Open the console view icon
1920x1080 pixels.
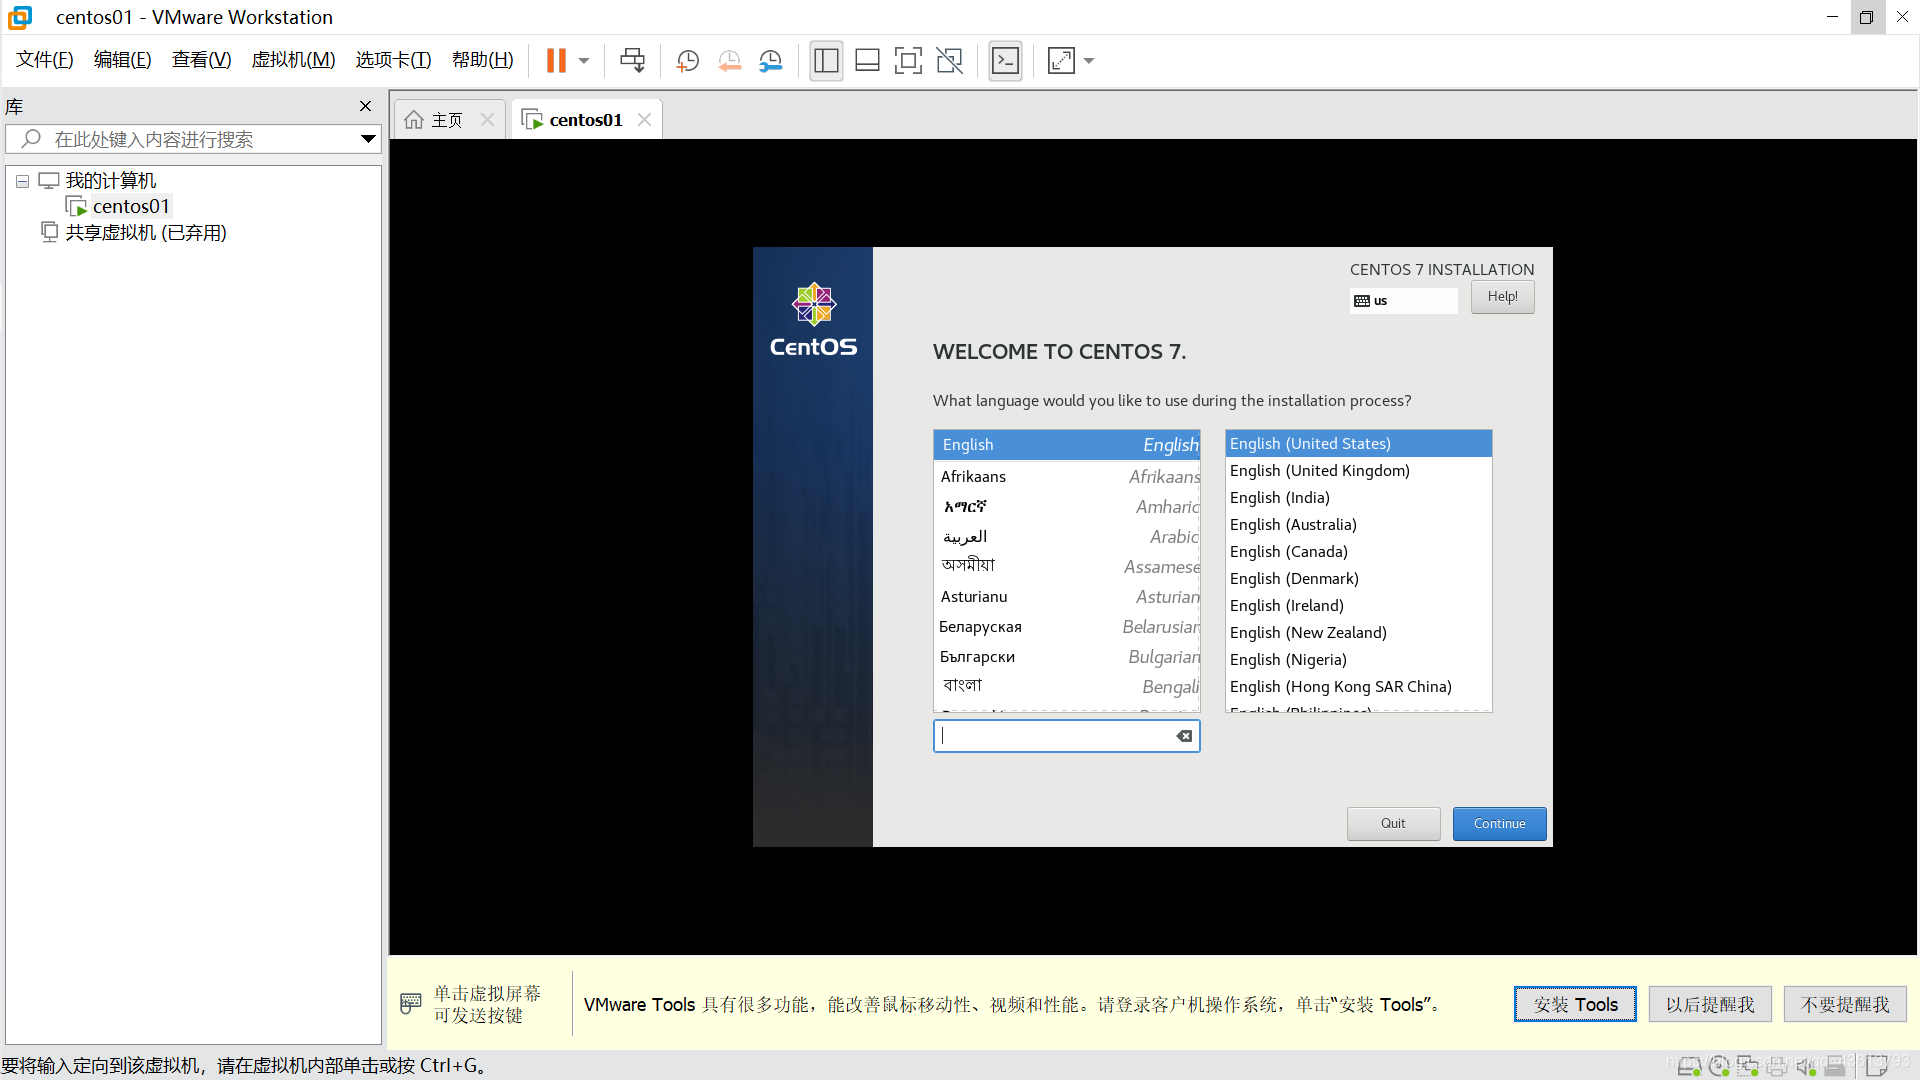coord(1005,61)
